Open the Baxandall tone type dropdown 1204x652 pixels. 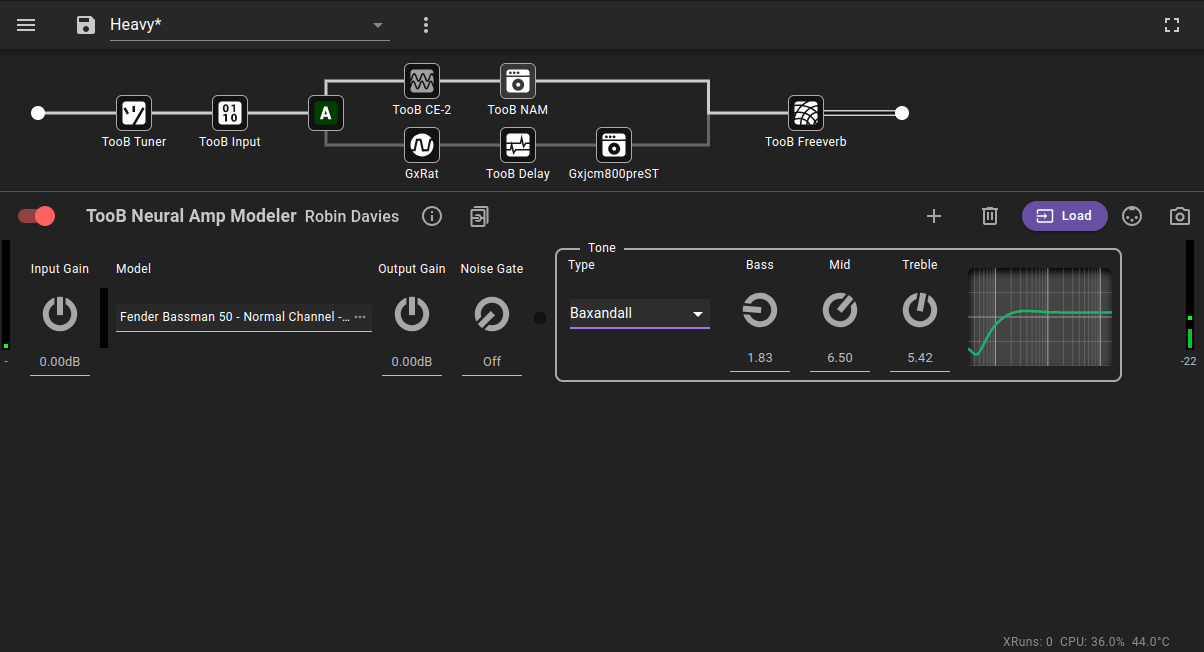coord(639,314)
